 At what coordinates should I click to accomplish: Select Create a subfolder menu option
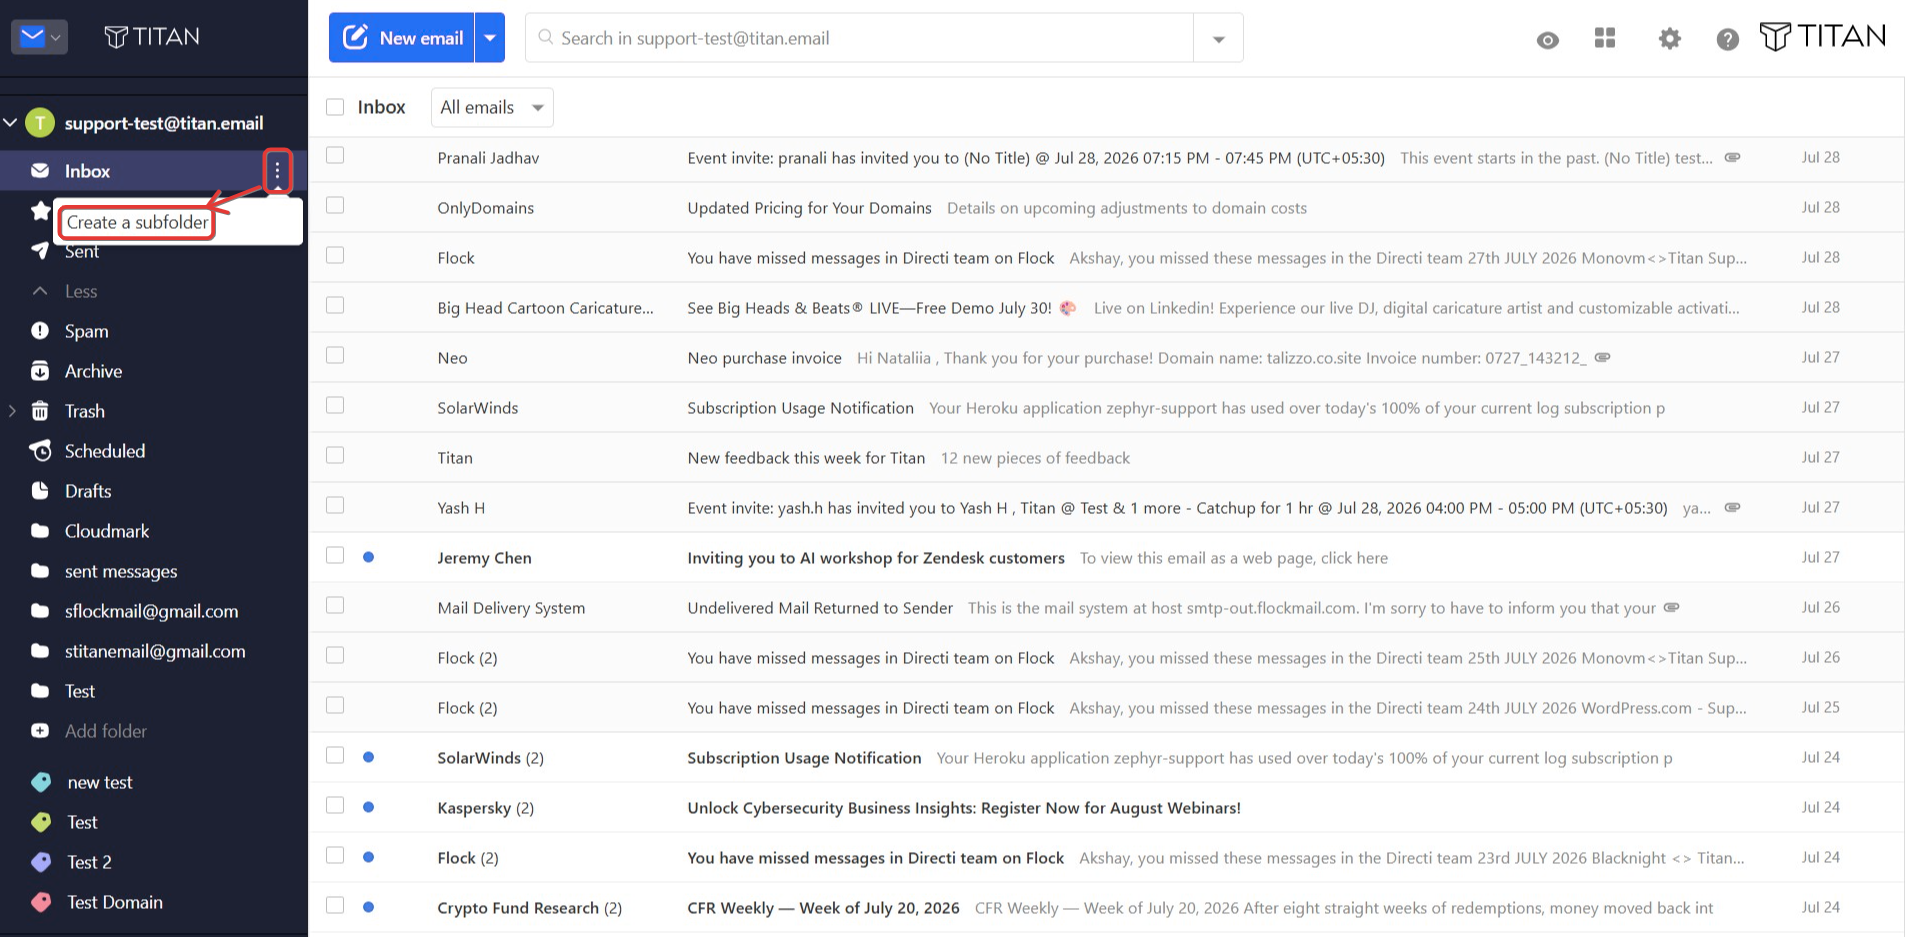point(138,222)
